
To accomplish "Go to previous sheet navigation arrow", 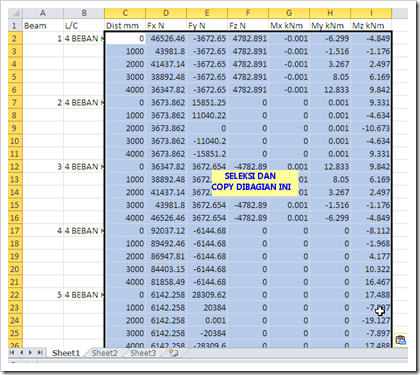I will tap(21, 353).
